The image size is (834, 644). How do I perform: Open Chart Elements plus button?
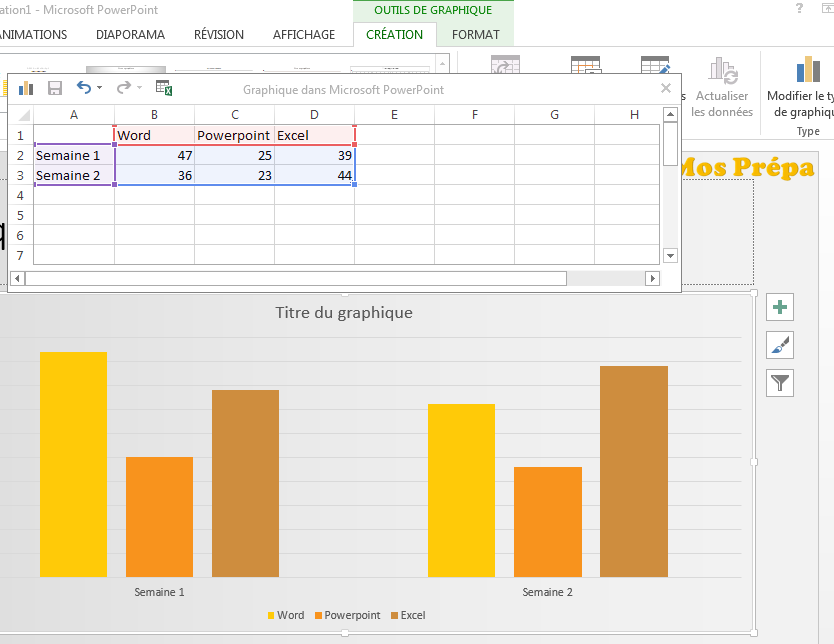tap(780, 307)
